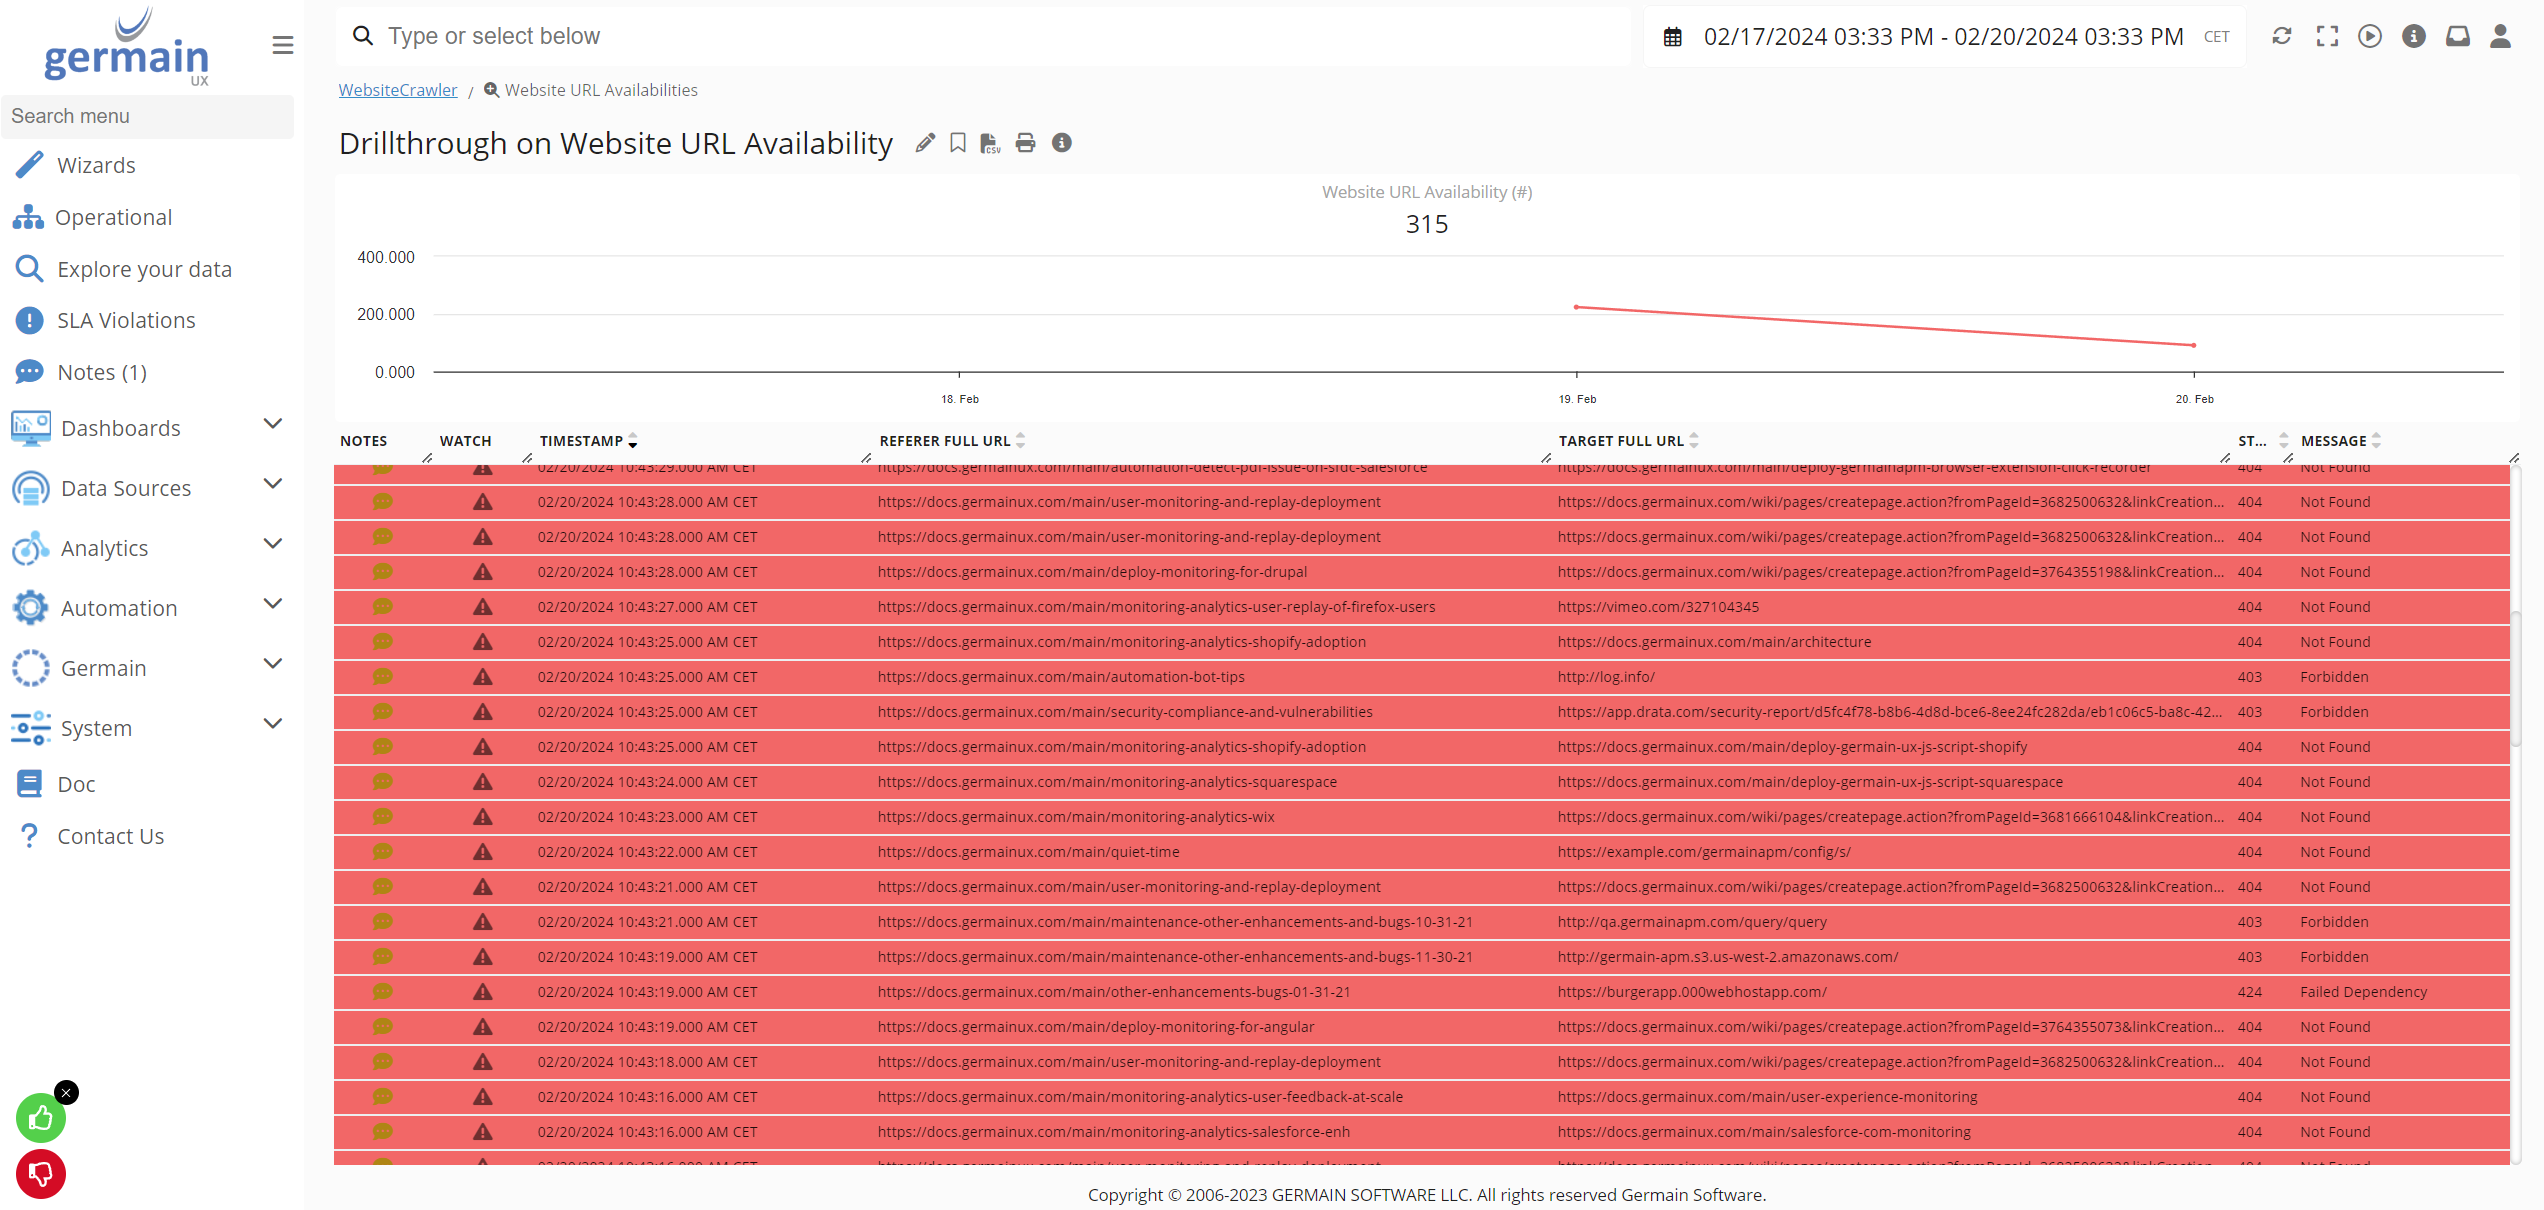Refresh the data with reload icon
2544x1210 pixels.
(2282, 37)
